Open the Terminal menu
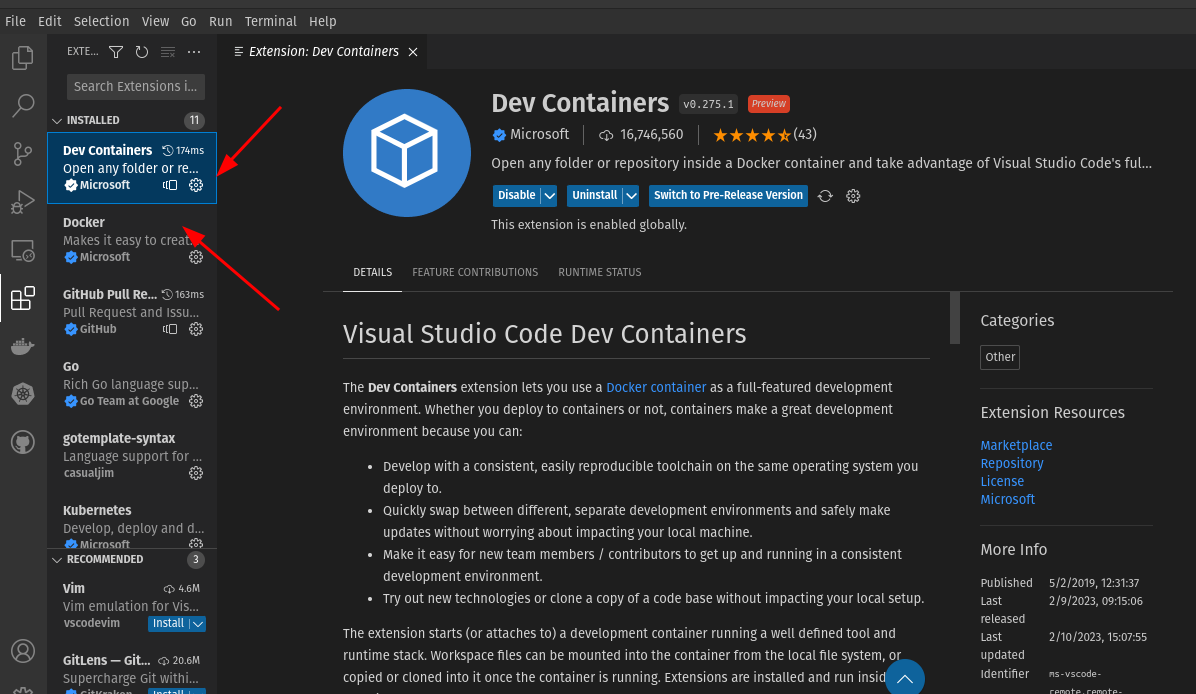The width and height of the screenshot is (1196, 694). 271,21
